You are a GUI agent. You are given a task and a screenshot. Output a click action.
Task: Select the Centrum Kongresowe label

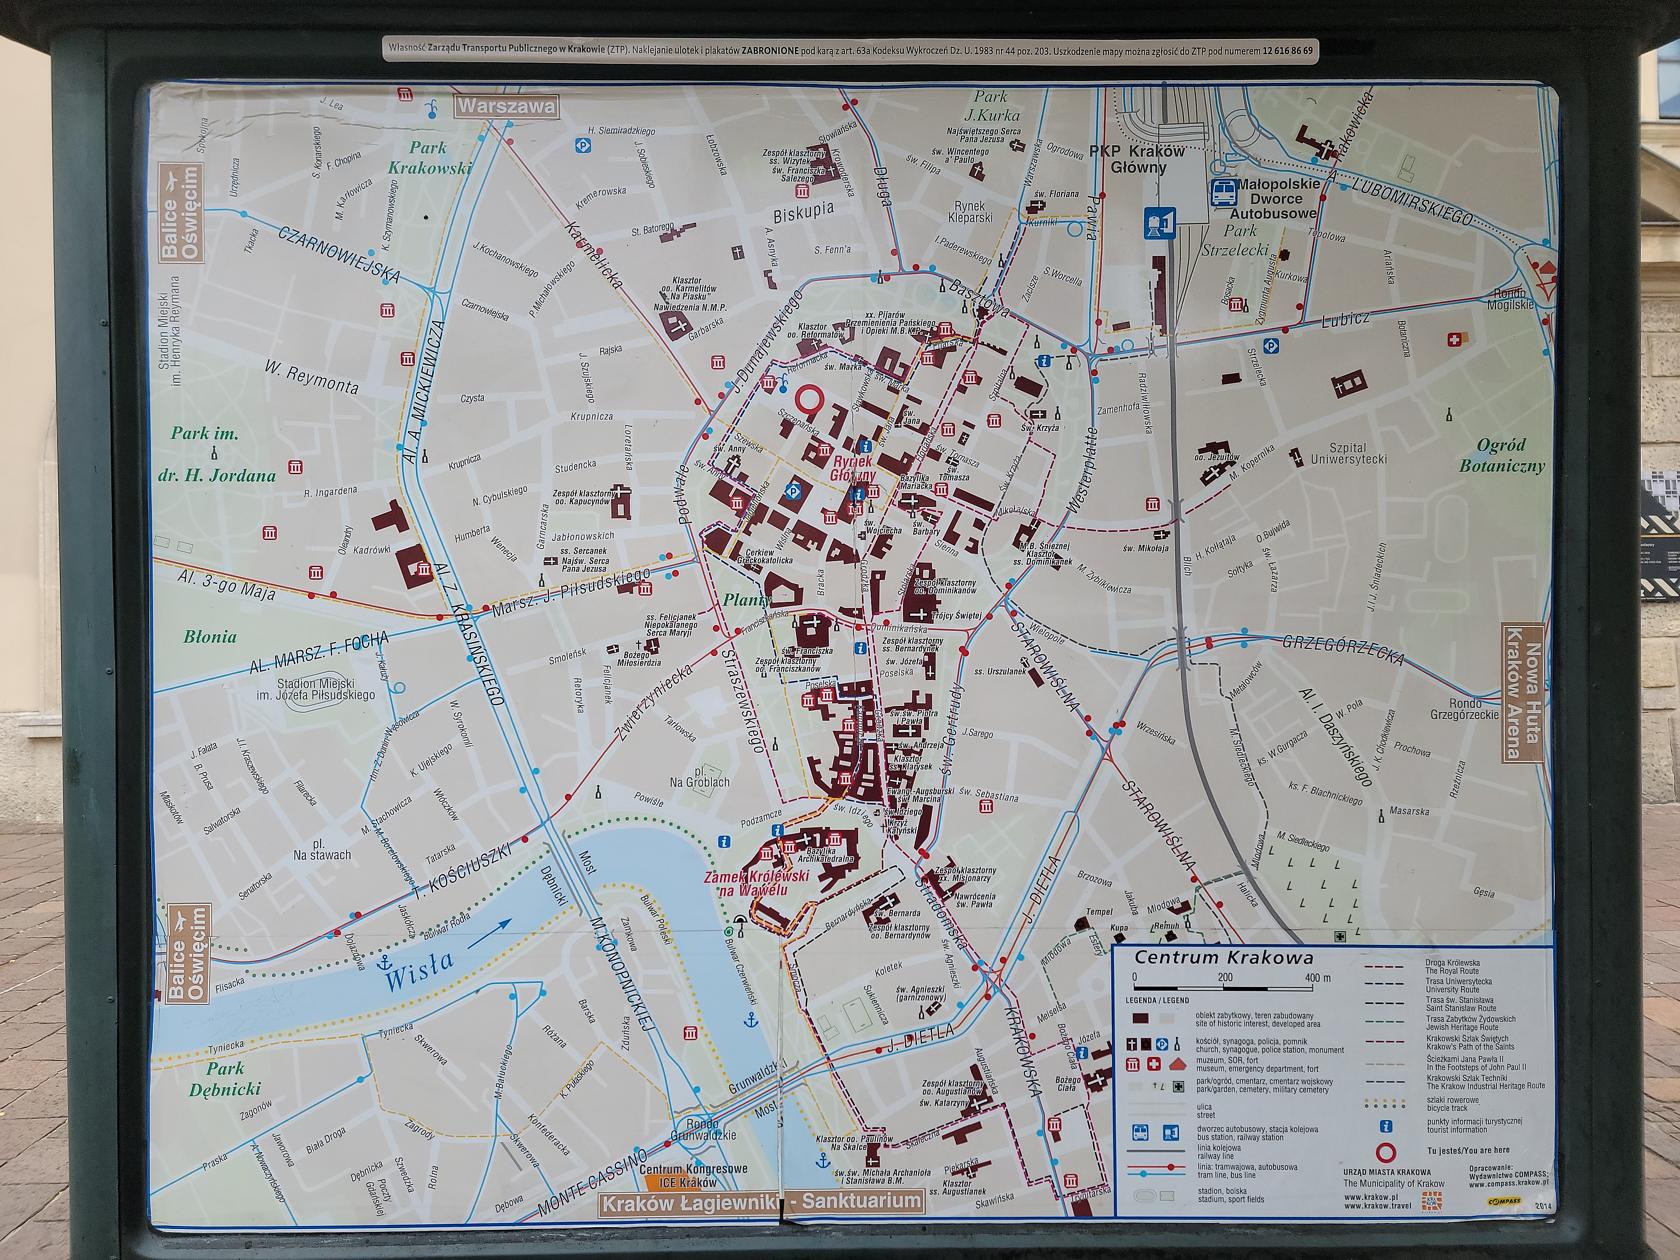[693, 1168]
